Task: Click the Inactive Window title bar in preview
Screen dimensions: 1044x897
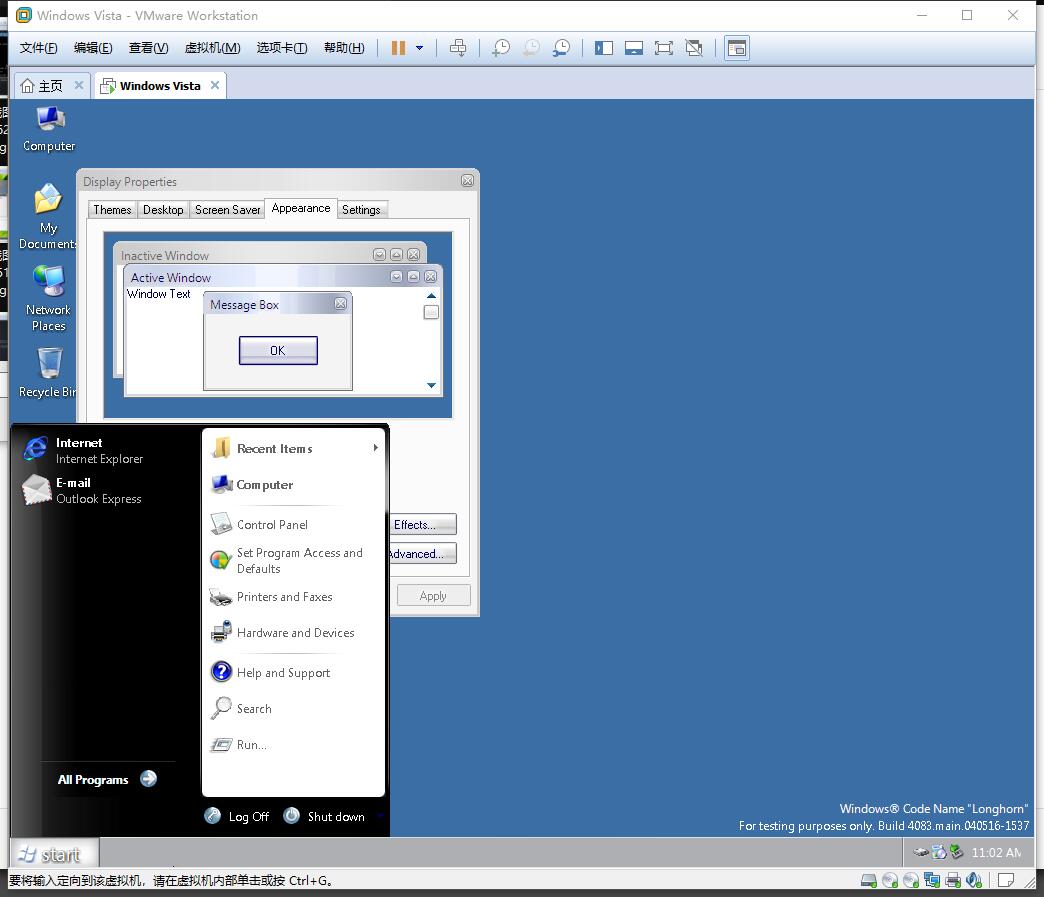Action: [270, 255]
